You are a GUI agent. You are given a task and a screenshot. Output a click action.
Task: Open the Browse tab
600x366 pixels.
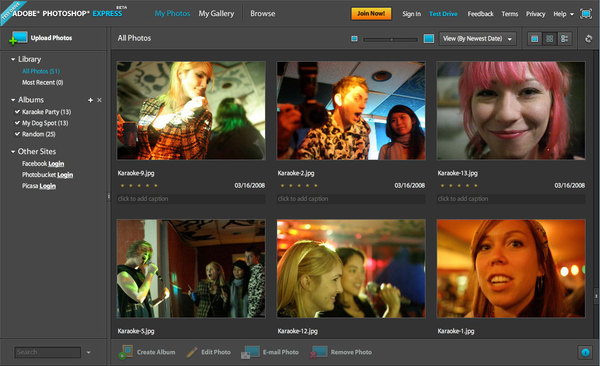pyautogui.click(x=262, y=13)
